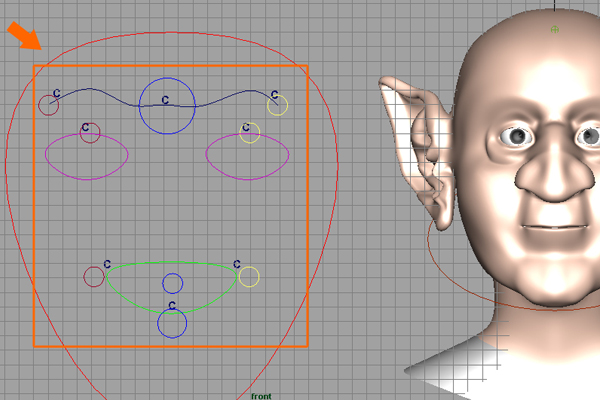Pick the red circle above the left magenta eye shape
This screenshot has width=600, height=400.
click(x=90, y=133)
